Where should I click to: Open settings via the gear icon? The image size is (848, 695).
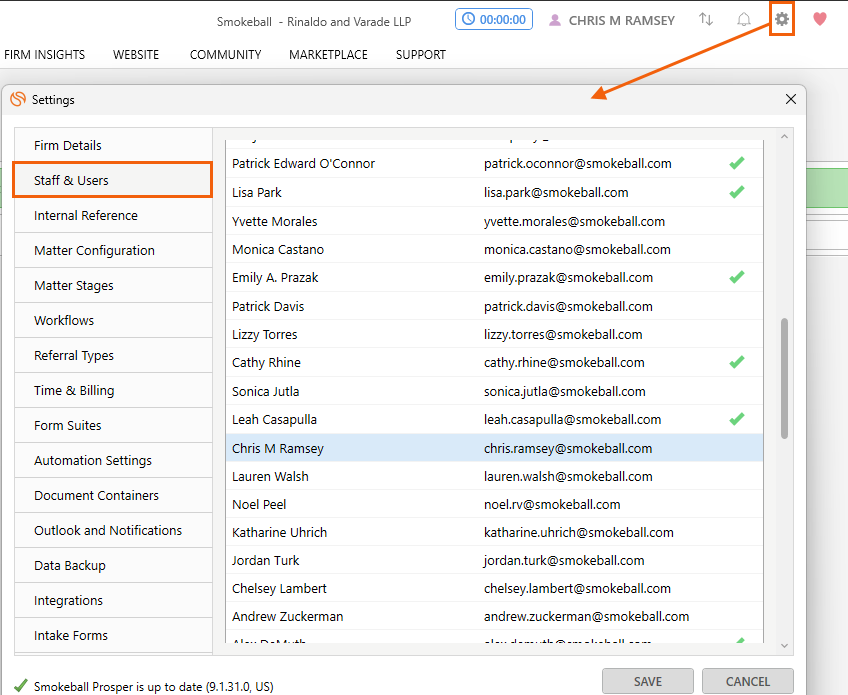[x=781, y=19]
